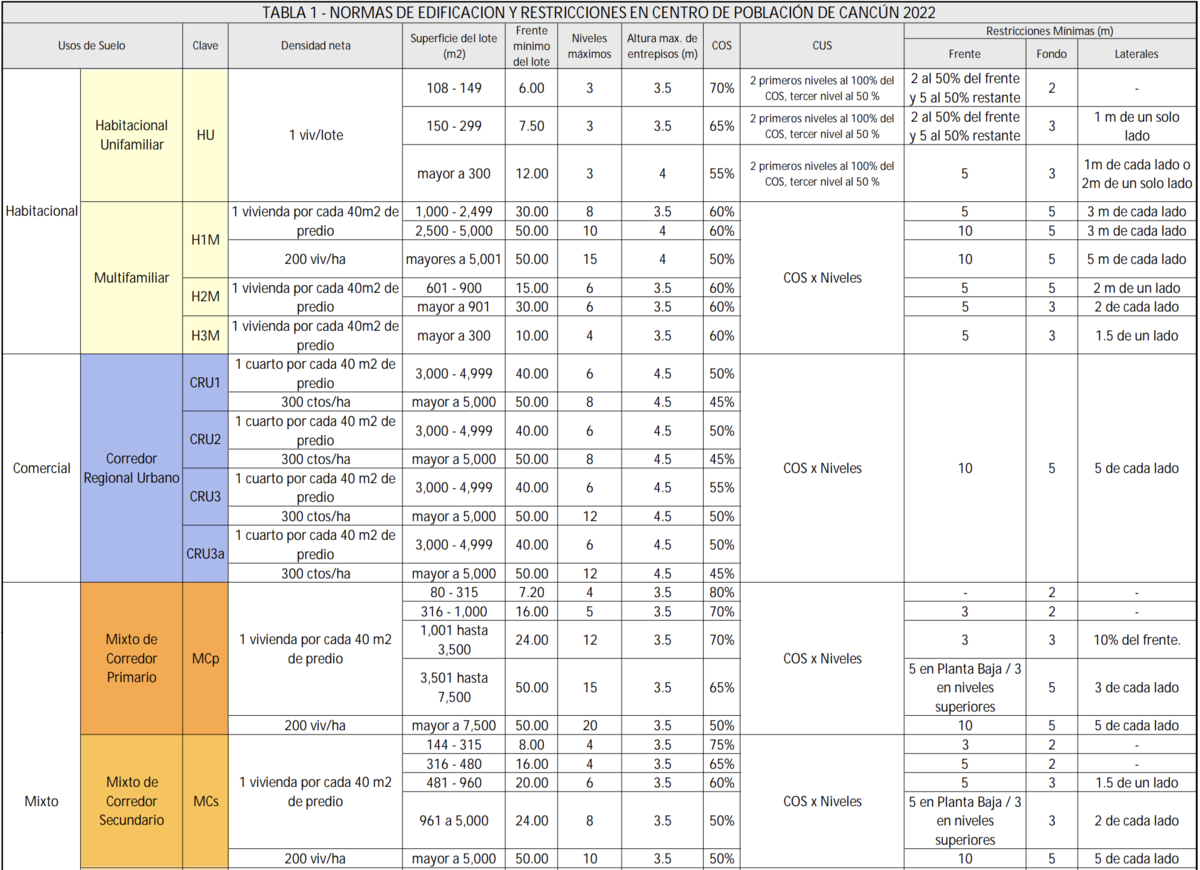1200x870 pixels.
Task: Click the 'Laterales' sub-header
Action: [1137, 54]
